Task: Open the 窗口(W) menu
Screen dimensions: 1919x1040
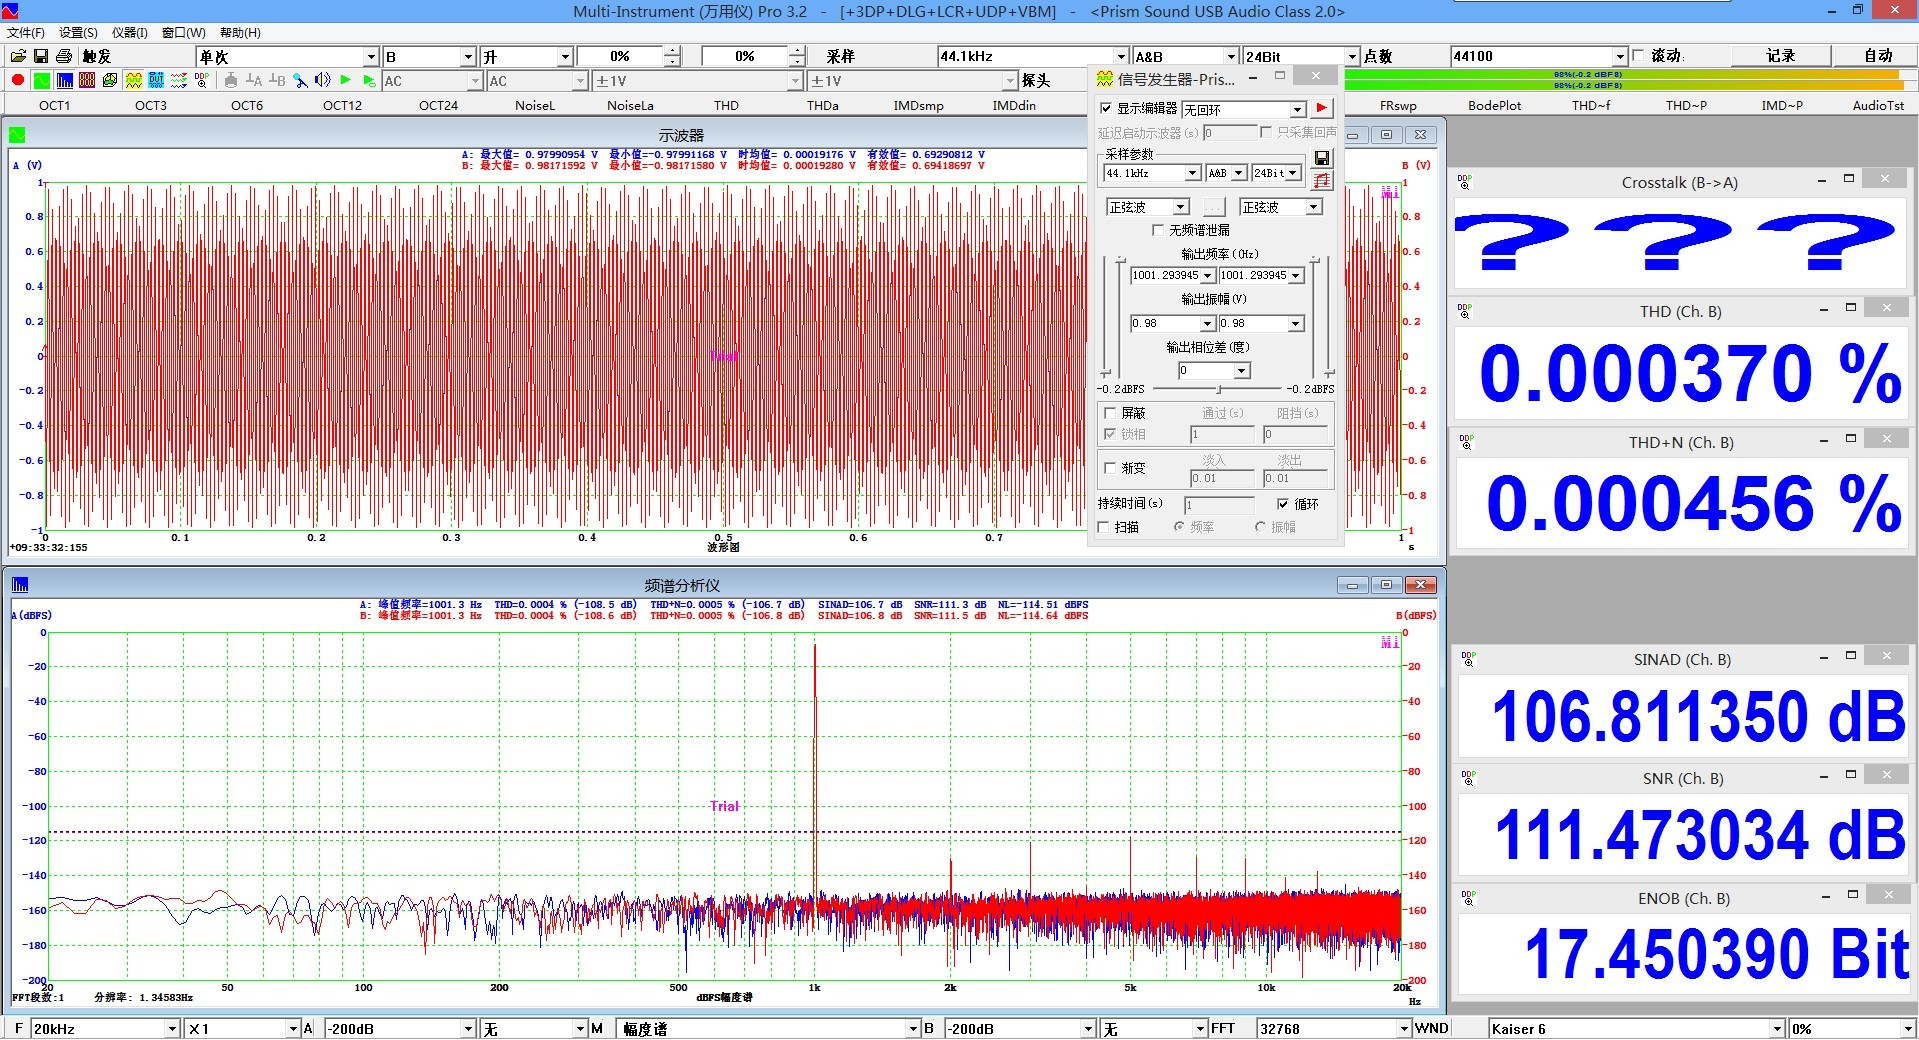Action: point(184,33)
